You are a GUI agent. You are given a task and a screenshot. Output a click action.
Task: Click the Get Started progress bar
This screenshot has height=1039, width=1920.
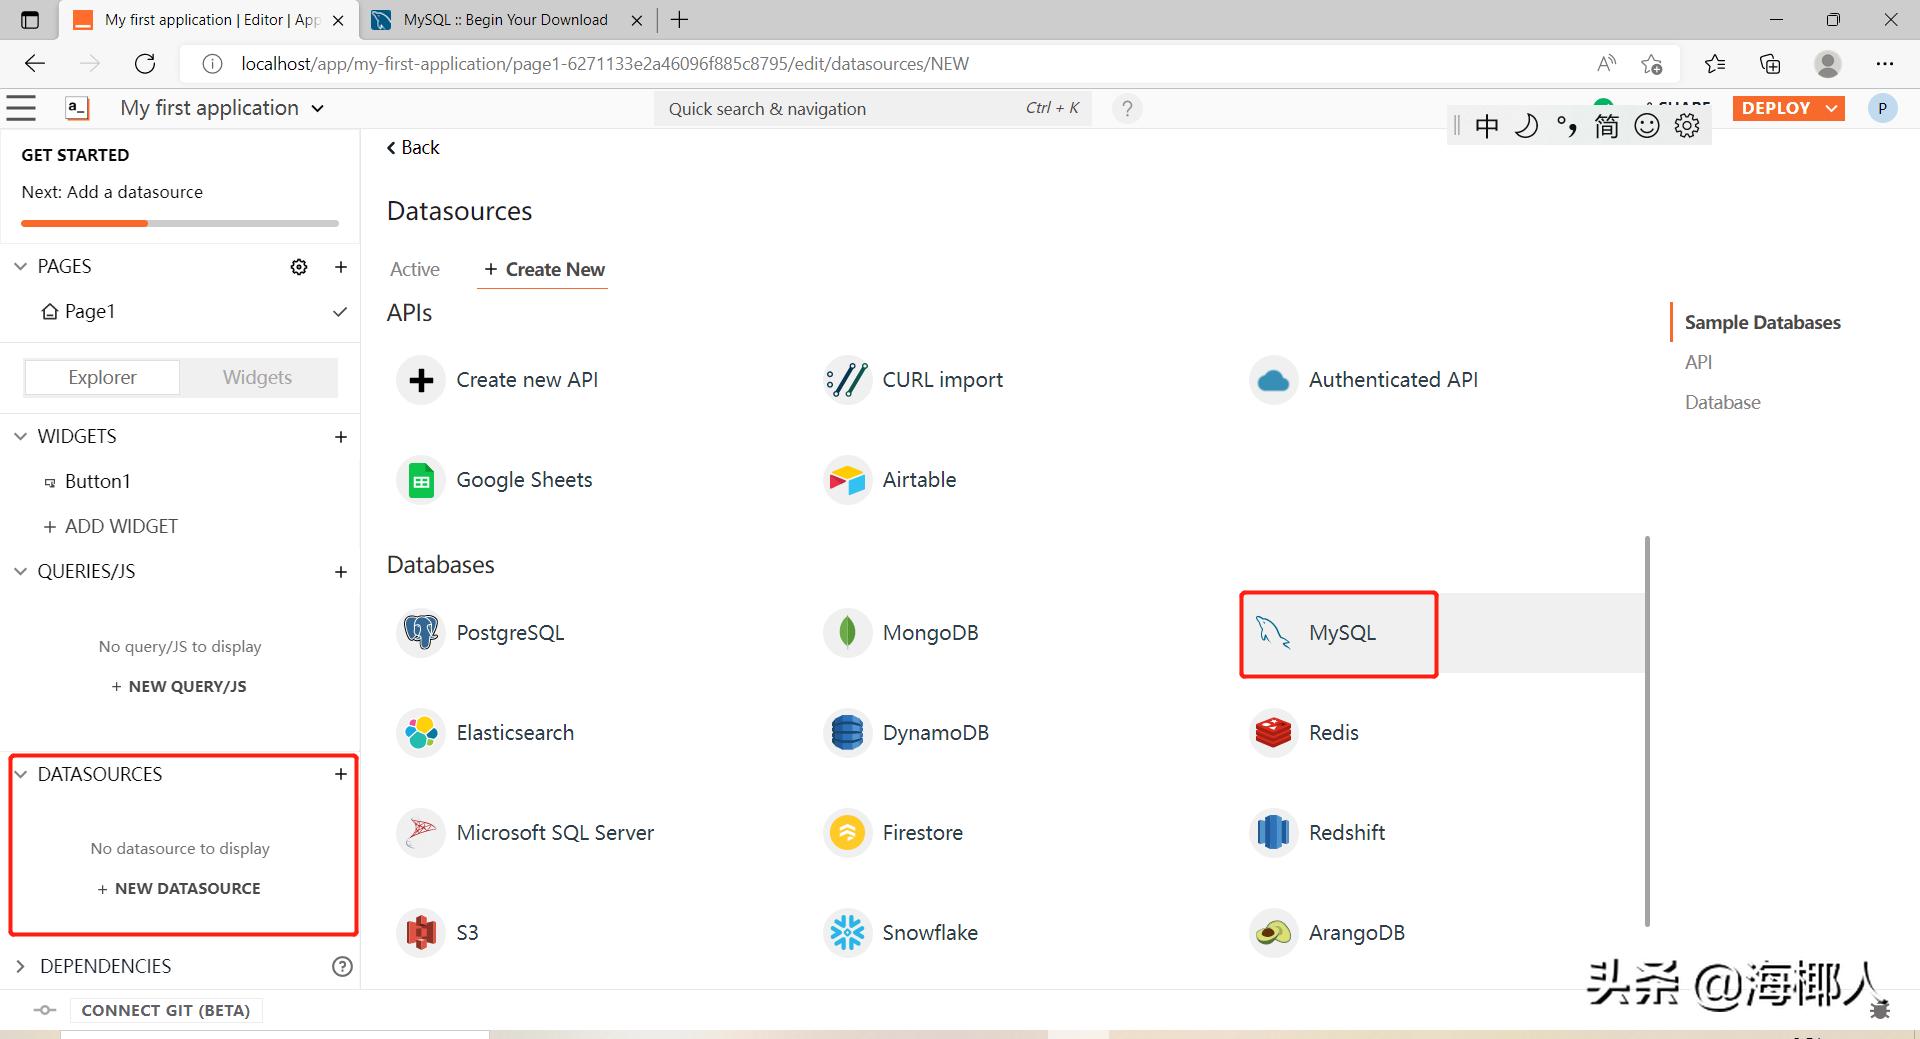pos(180,223)
